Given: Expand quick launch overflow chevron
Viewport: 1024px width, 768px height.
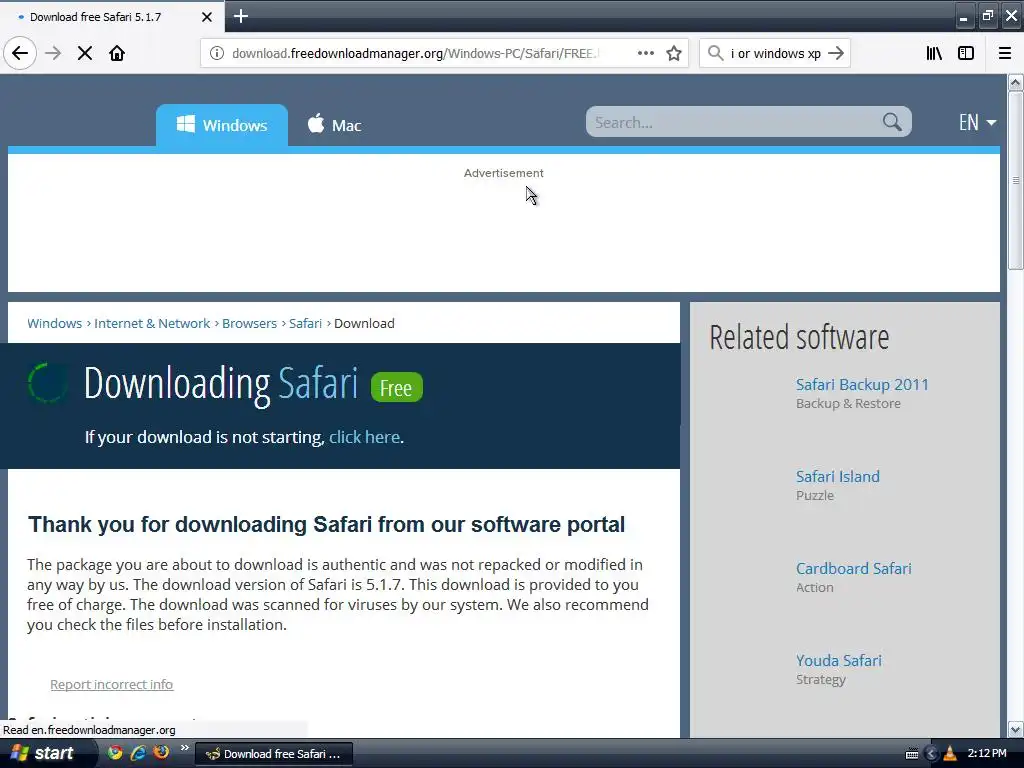Looking at the screenshot, I should (x=185, y=748).
